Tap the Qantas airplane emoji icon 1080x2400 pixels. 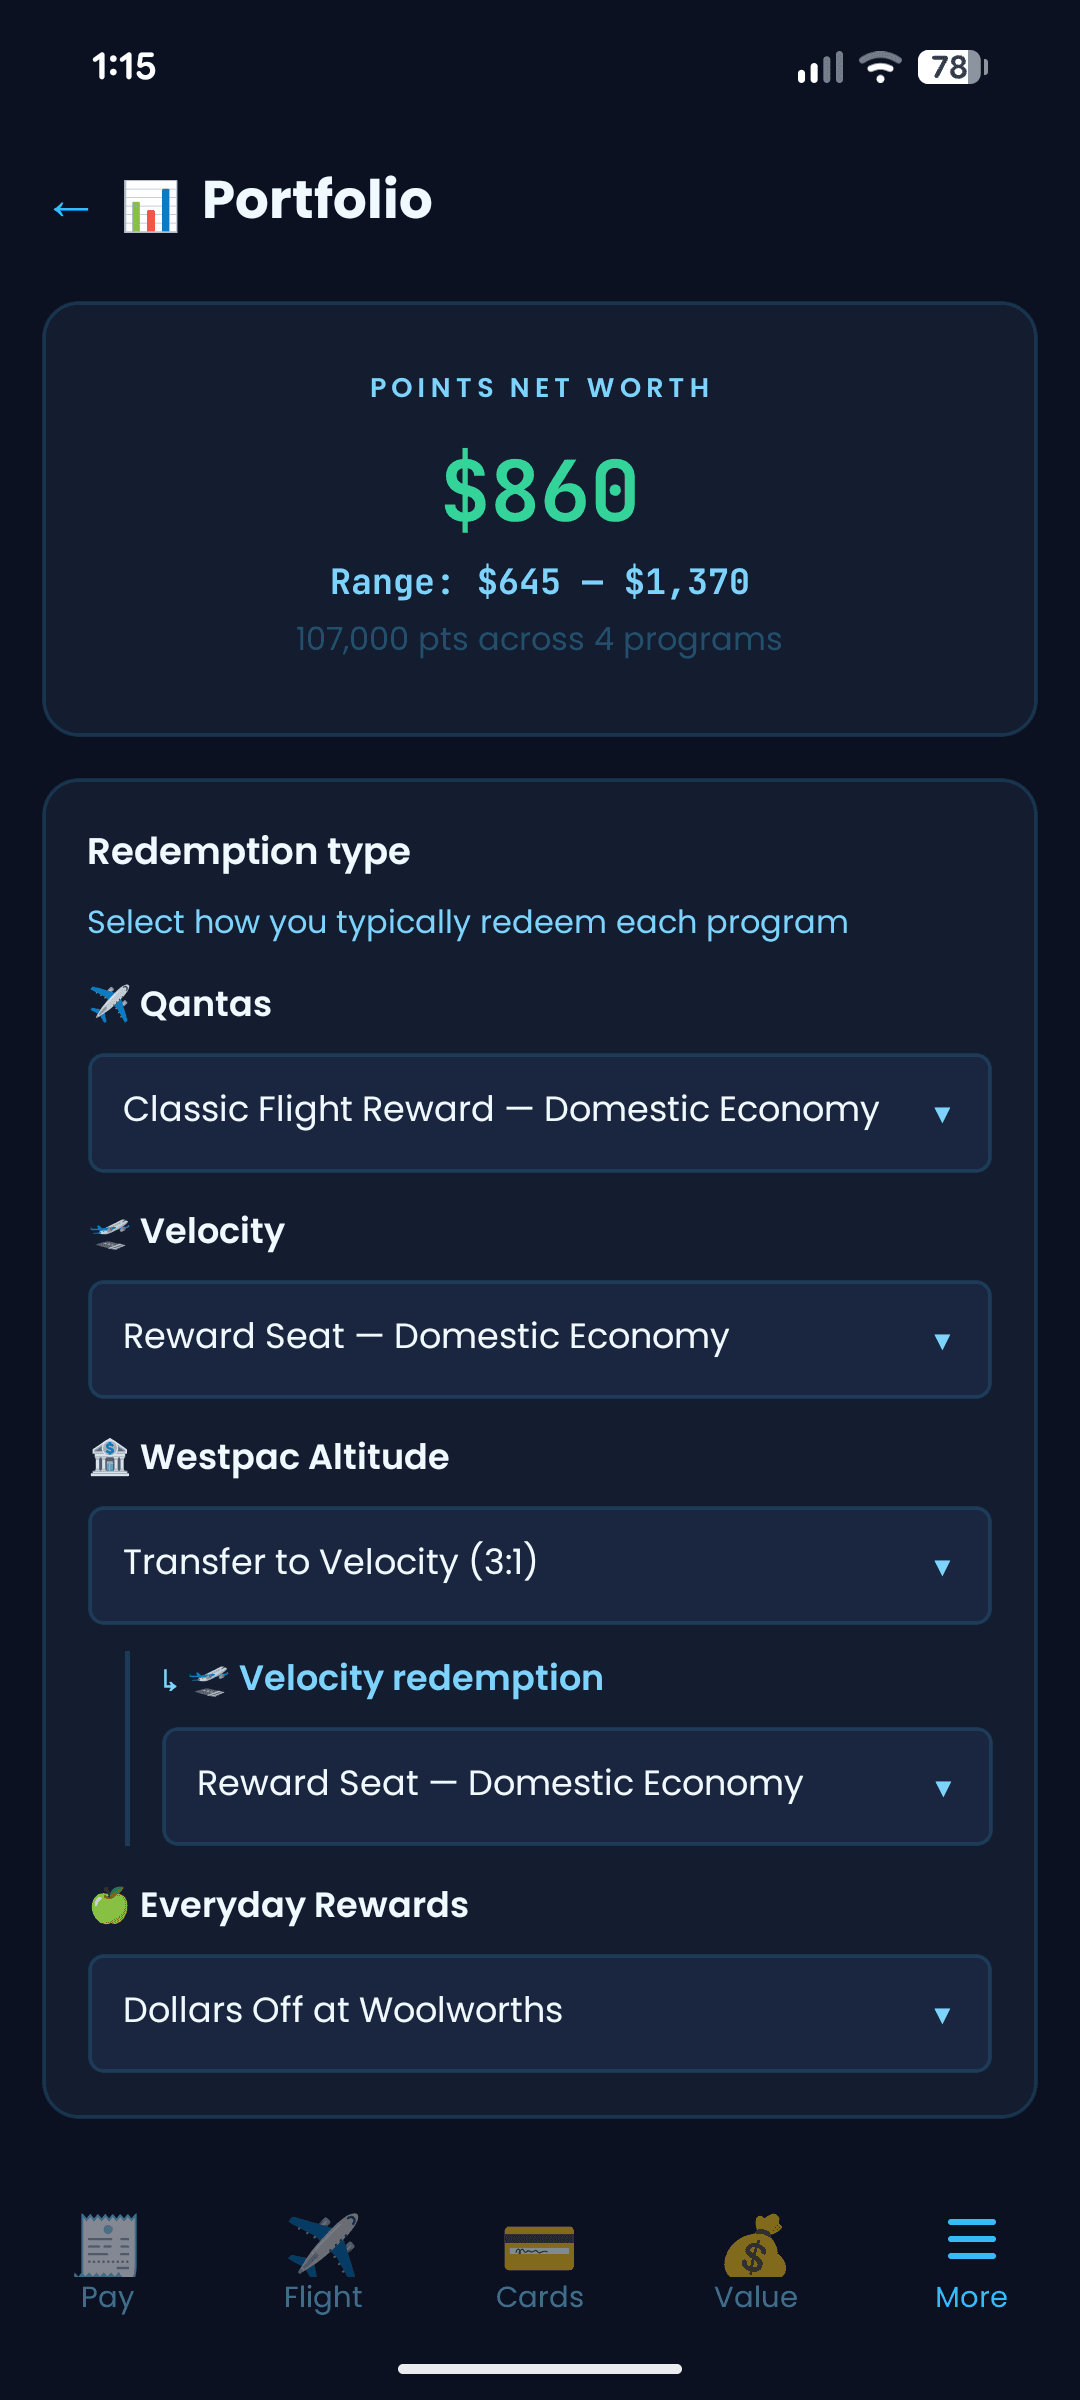tap(110, 1004)
